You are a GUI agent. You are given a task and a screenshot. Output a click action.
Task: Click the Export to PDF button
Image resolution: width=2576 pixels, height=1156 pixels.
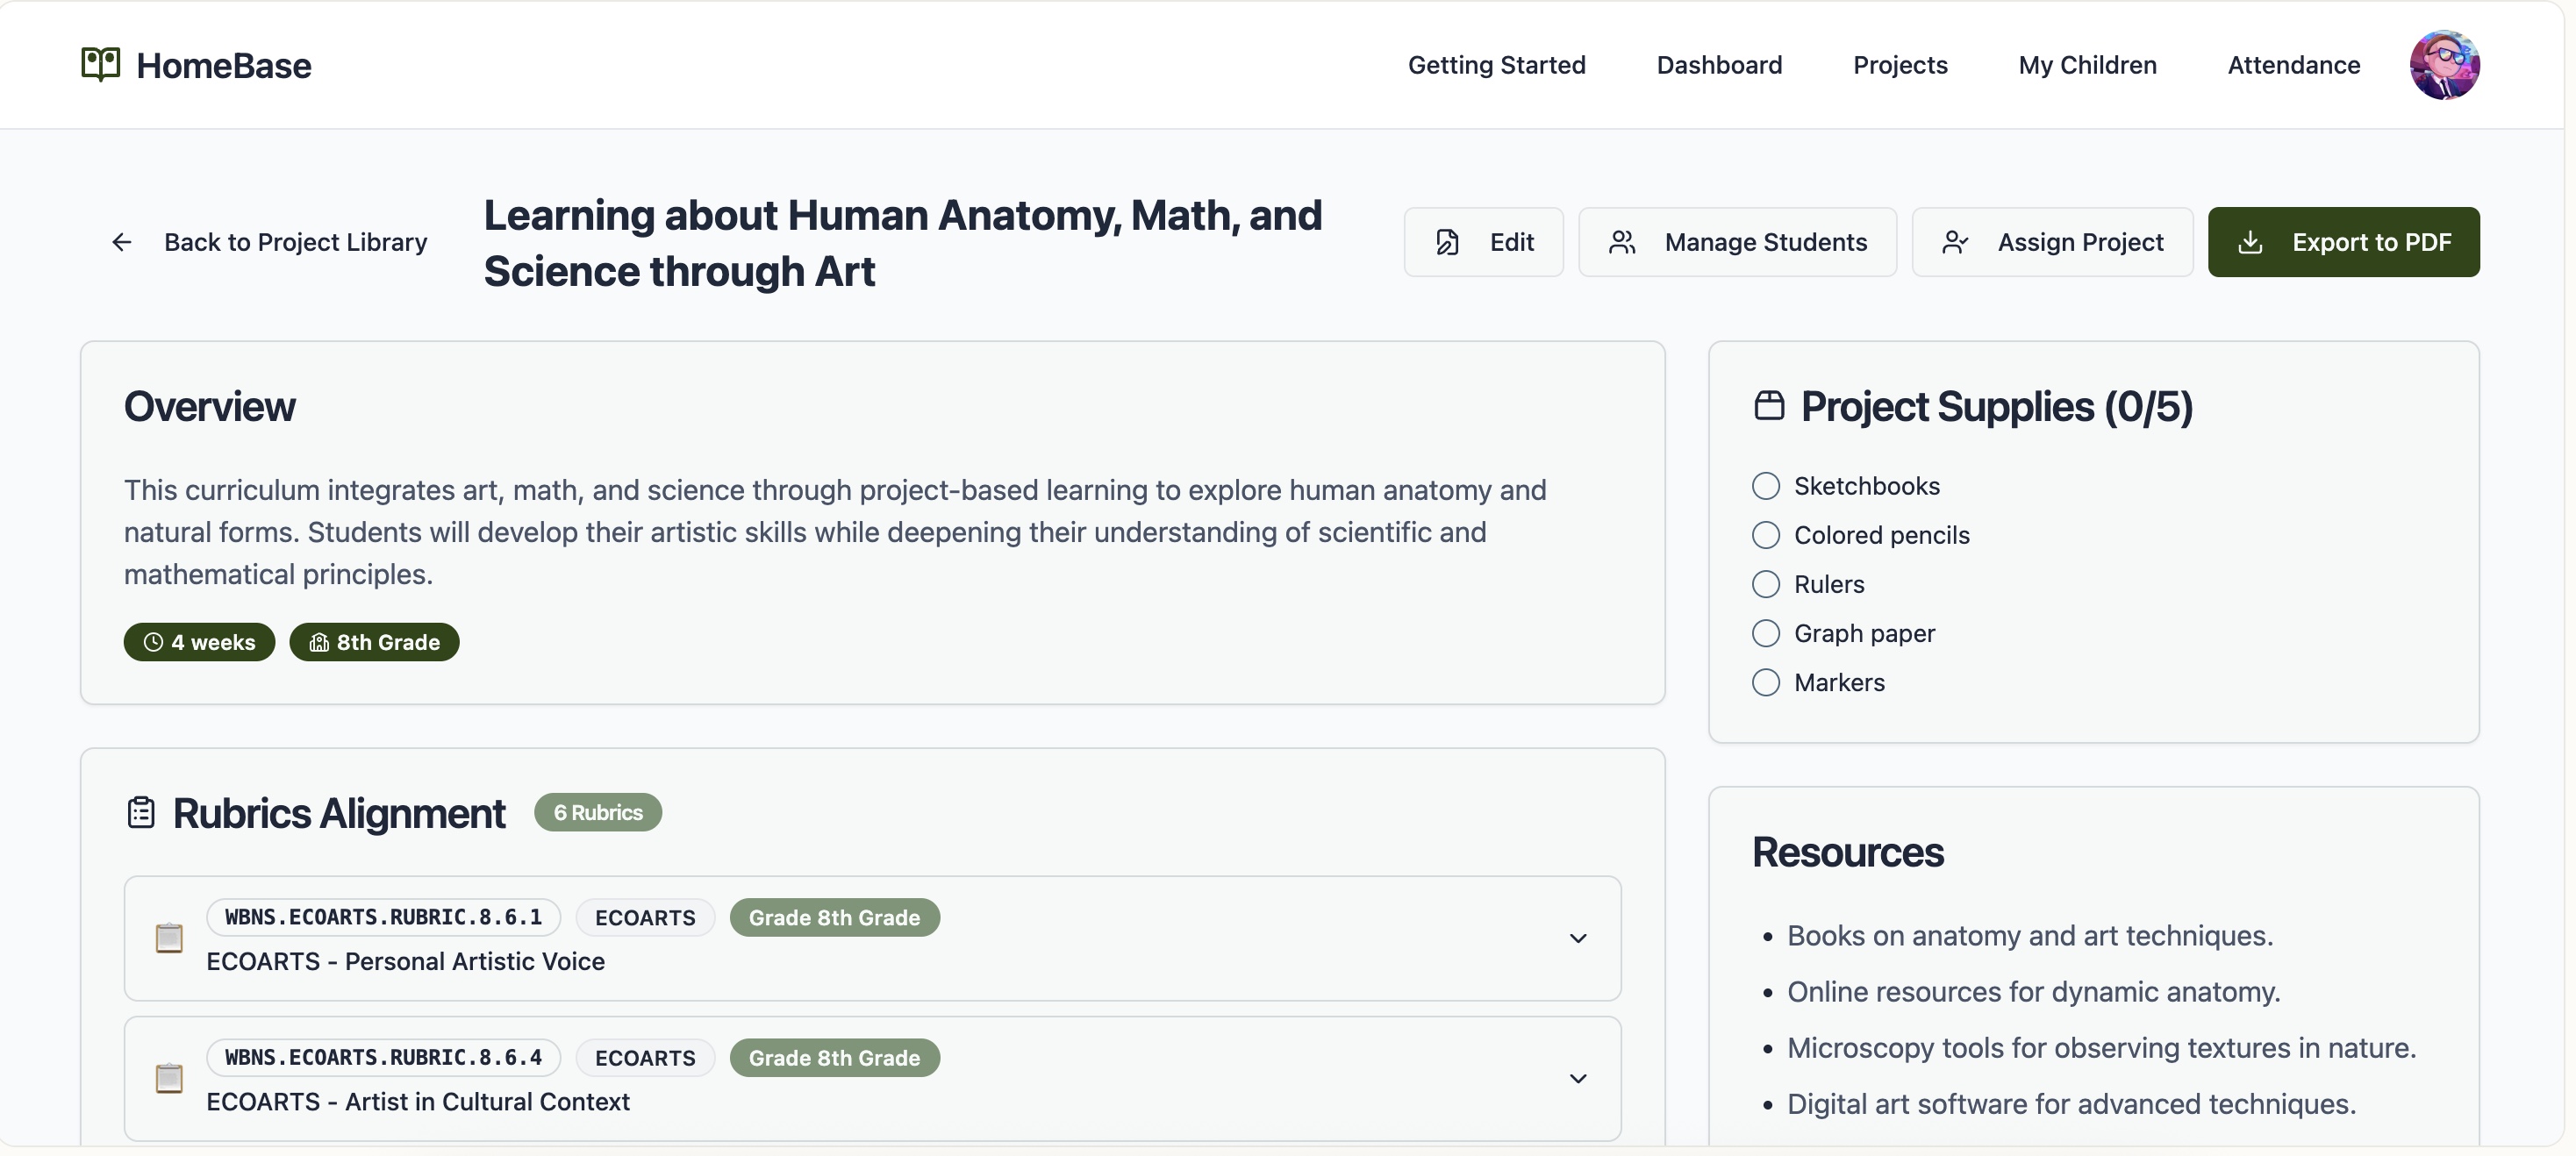pyautogui.click(x=2344, y=241)
